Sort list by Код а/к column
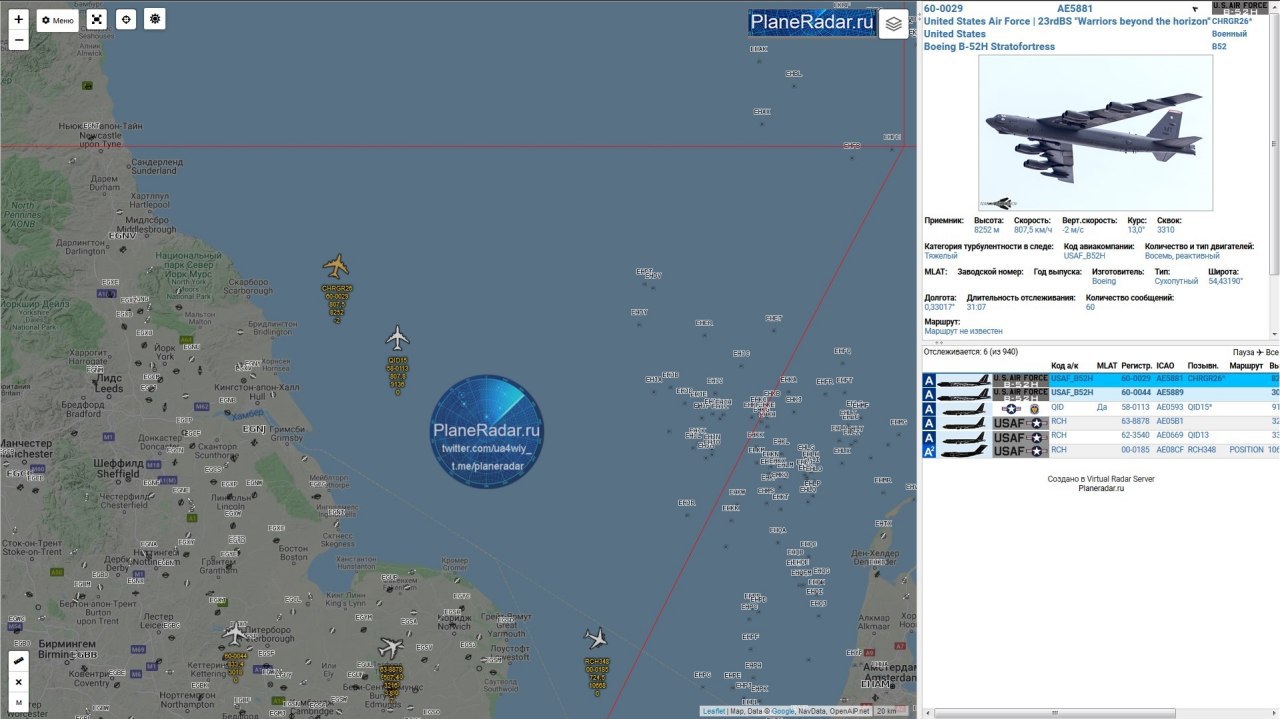This screenshot has height=719, width=1280. 1065,366
